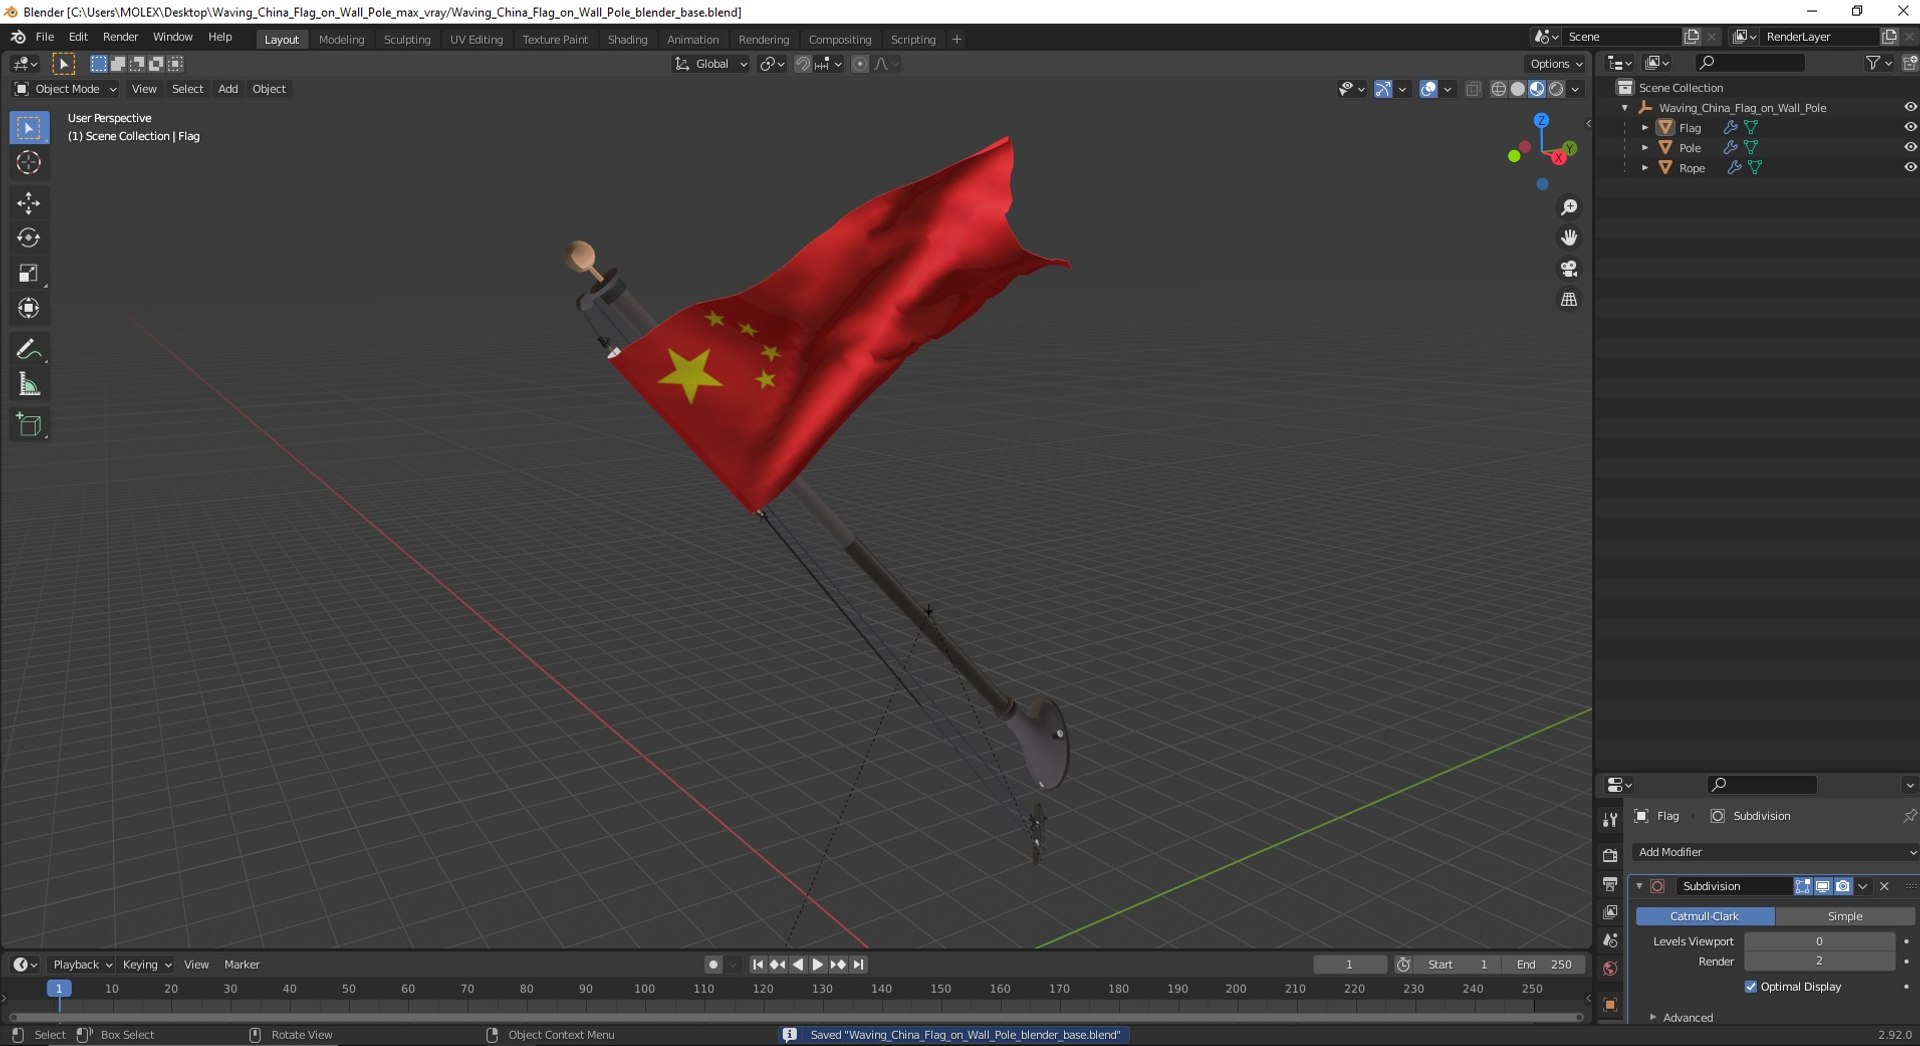
Task: Remove the Subdivision modifier
Action: coord(1885,886)
